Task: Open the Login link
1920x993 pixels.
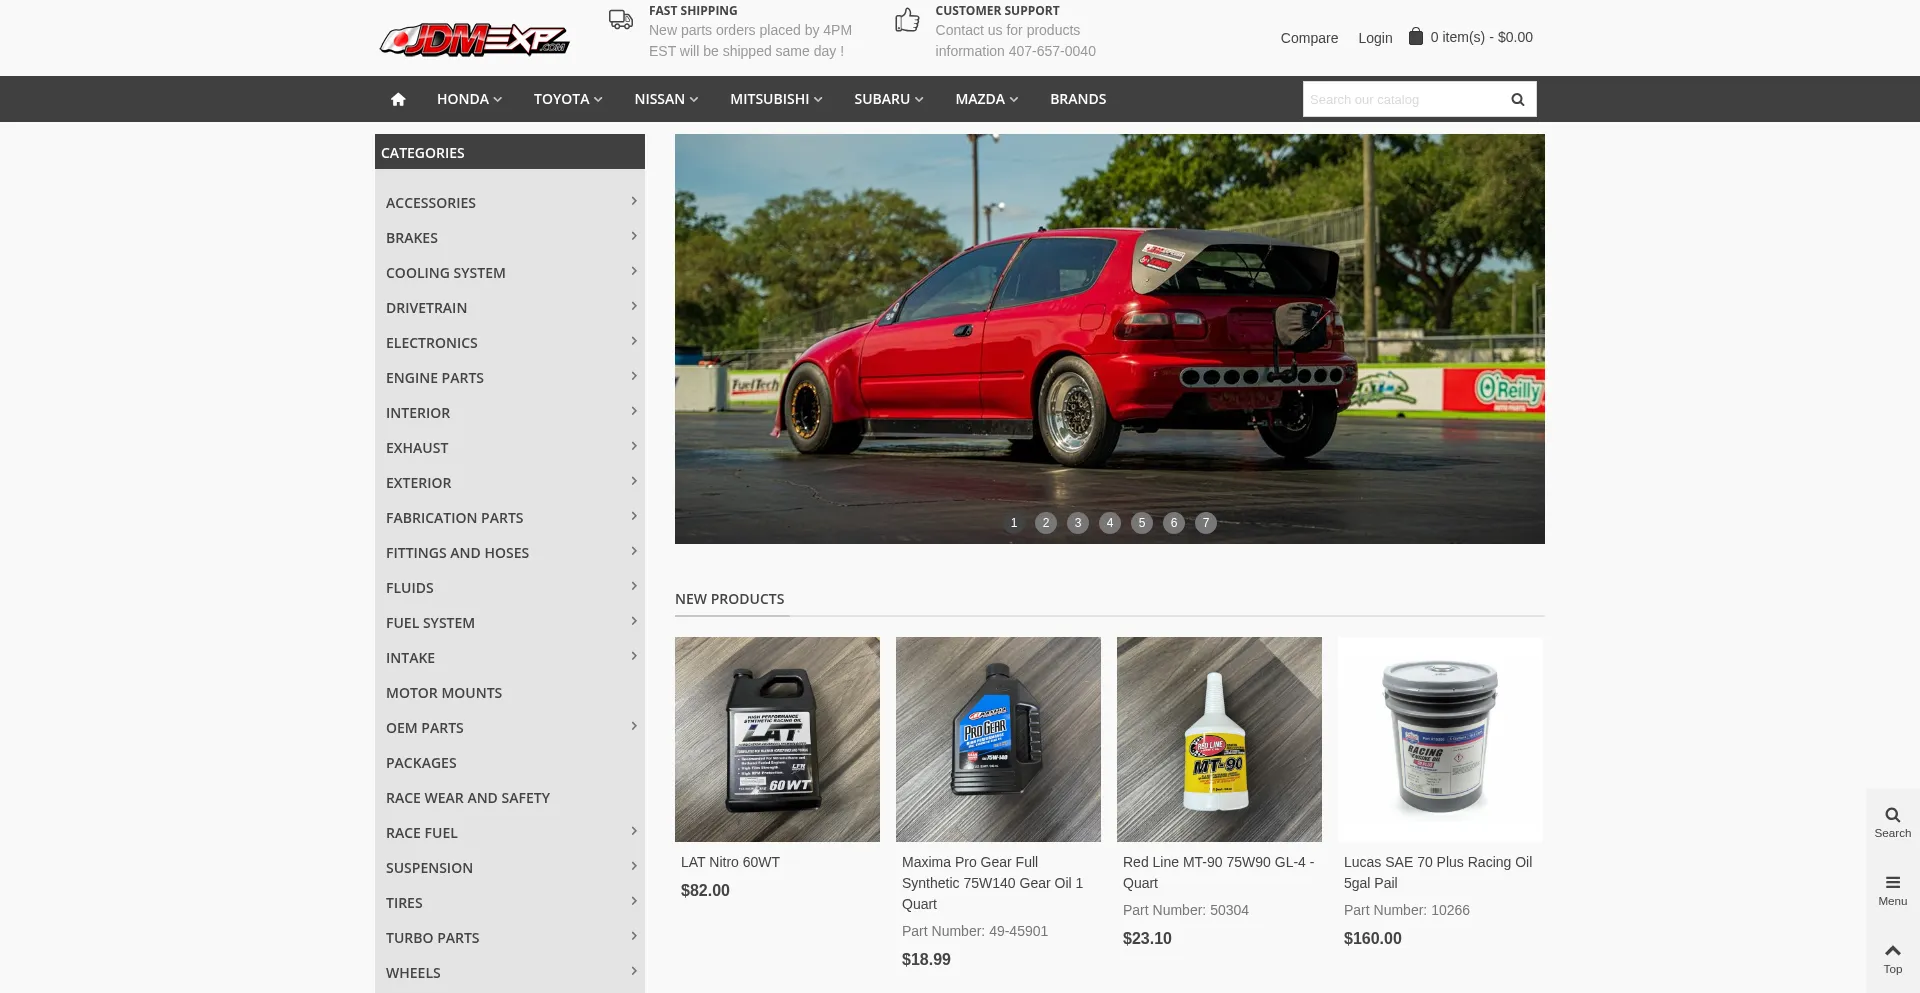Action: pos(1374,38)
